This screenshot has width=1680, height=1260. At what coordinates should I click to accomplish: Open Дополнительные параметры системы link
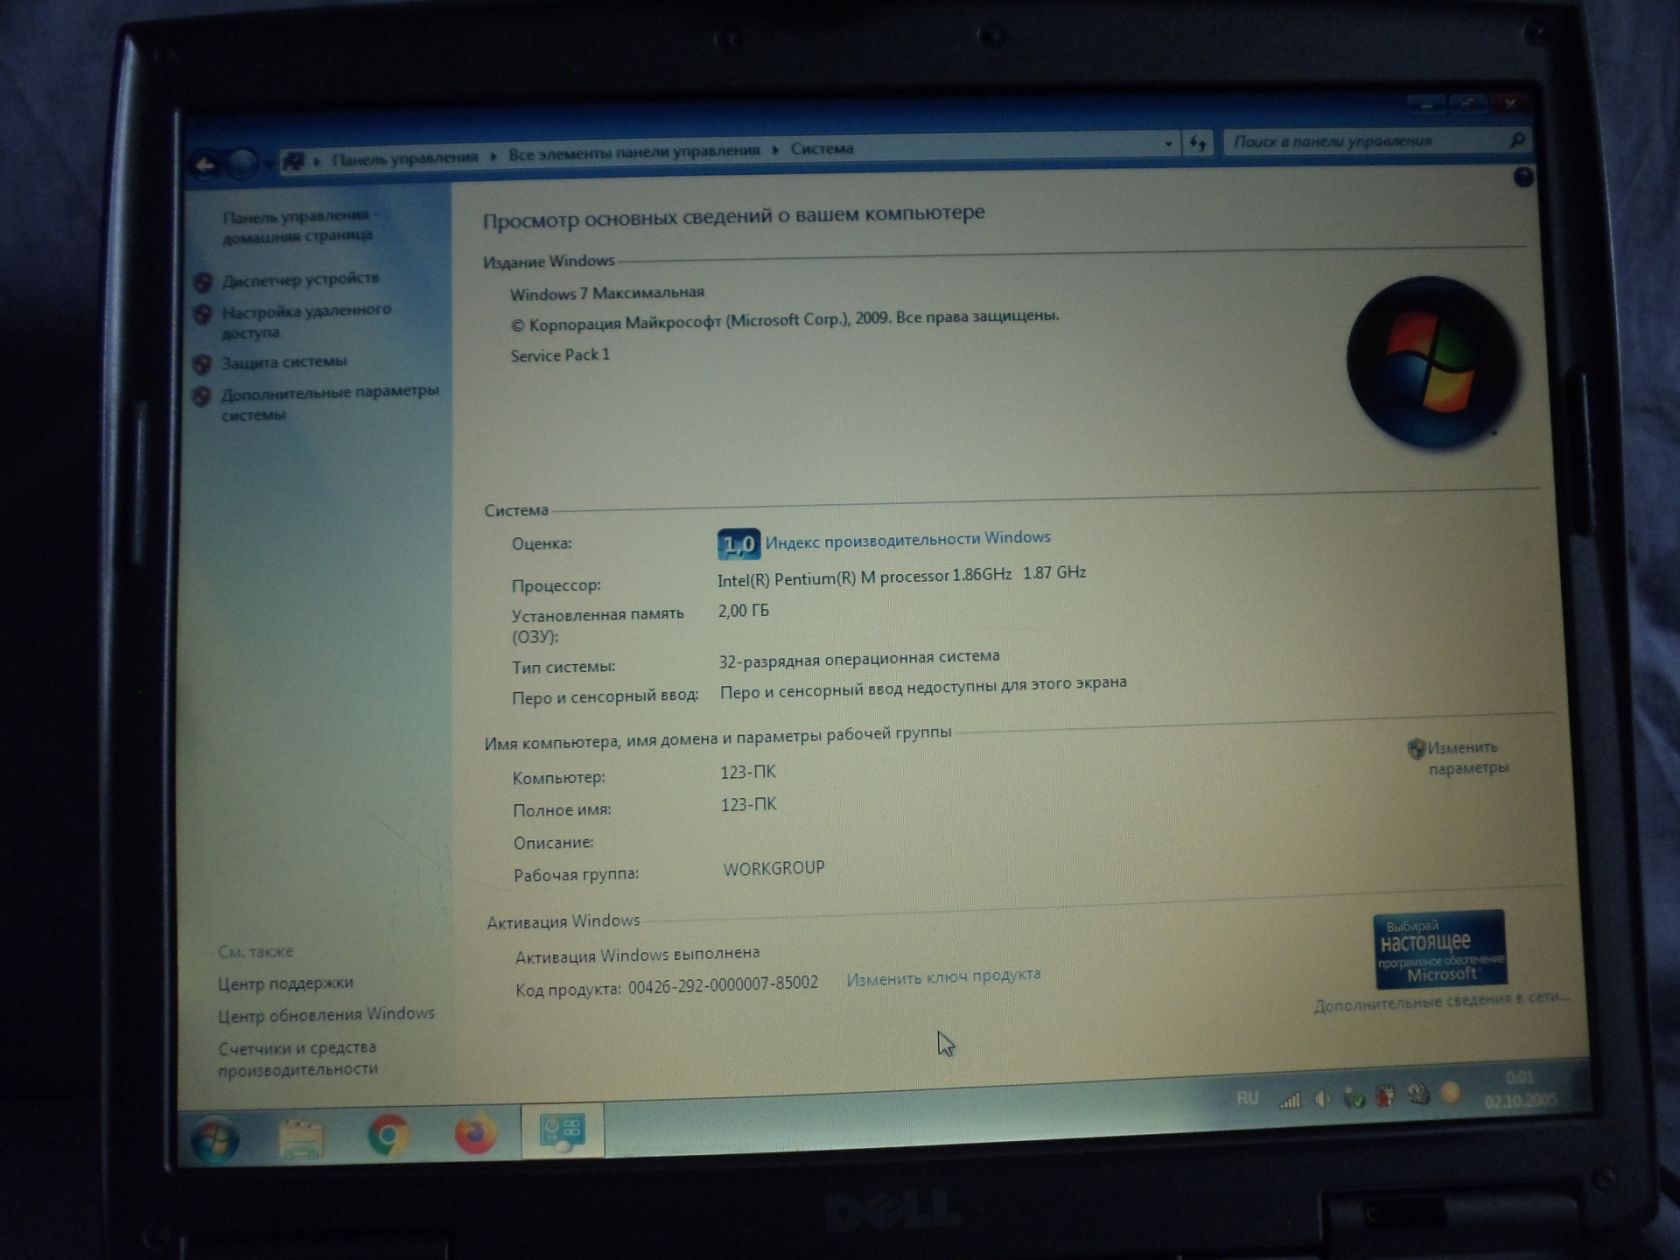(330, 402)
